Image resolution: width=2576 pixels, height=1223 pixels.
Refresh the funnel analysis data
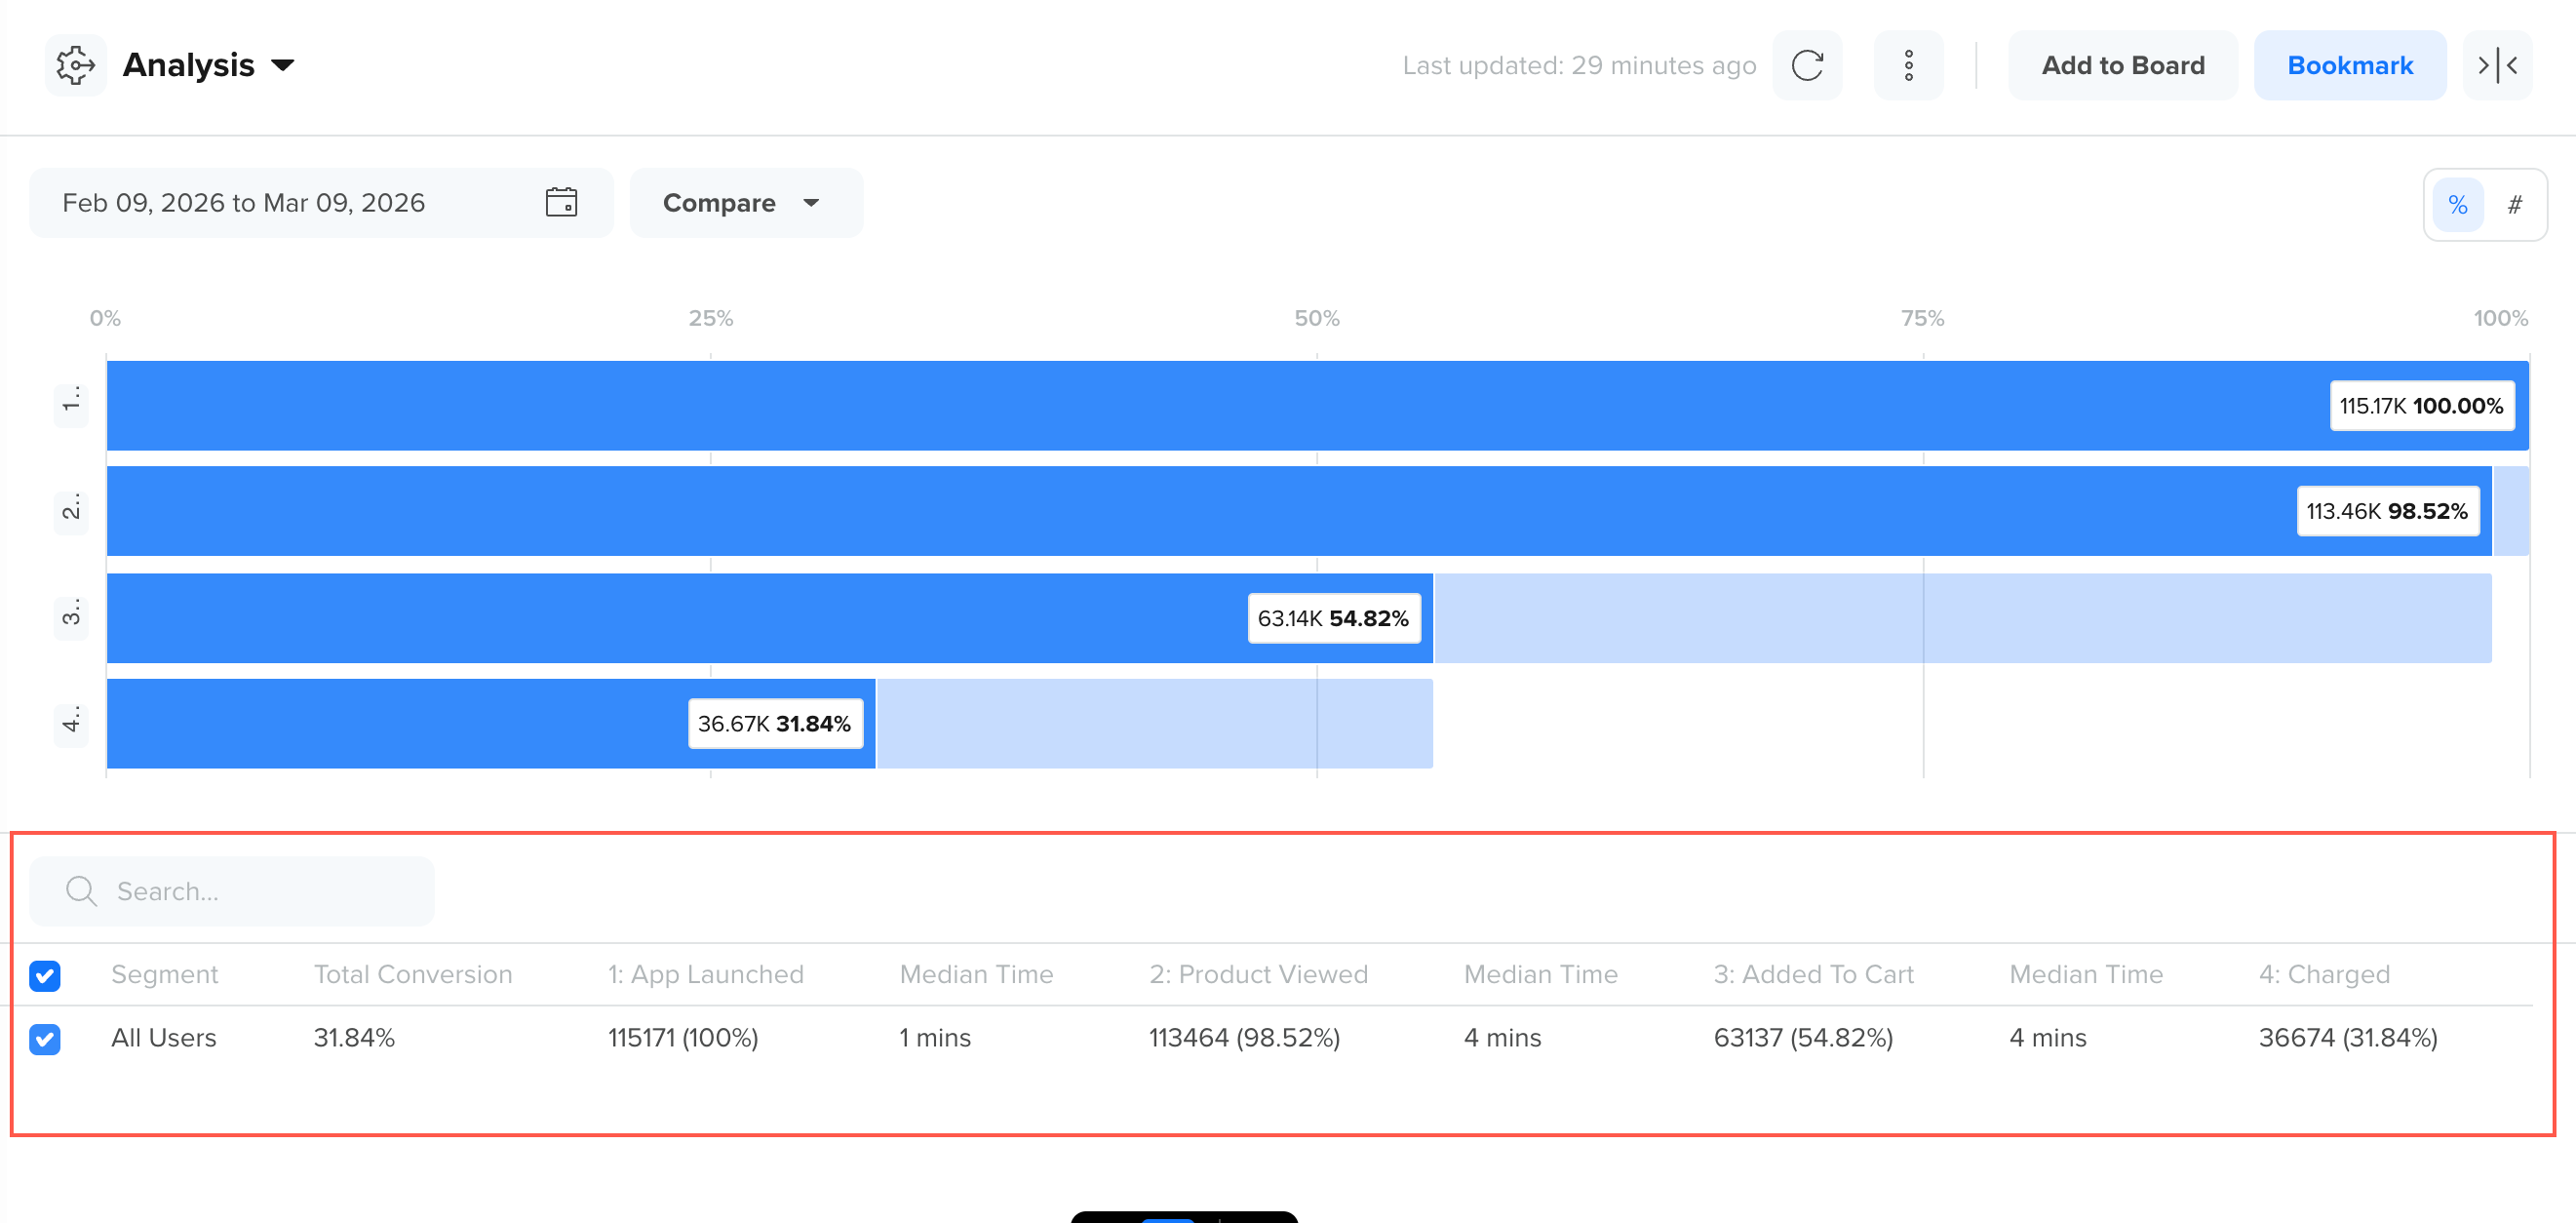coord(1806,65)
